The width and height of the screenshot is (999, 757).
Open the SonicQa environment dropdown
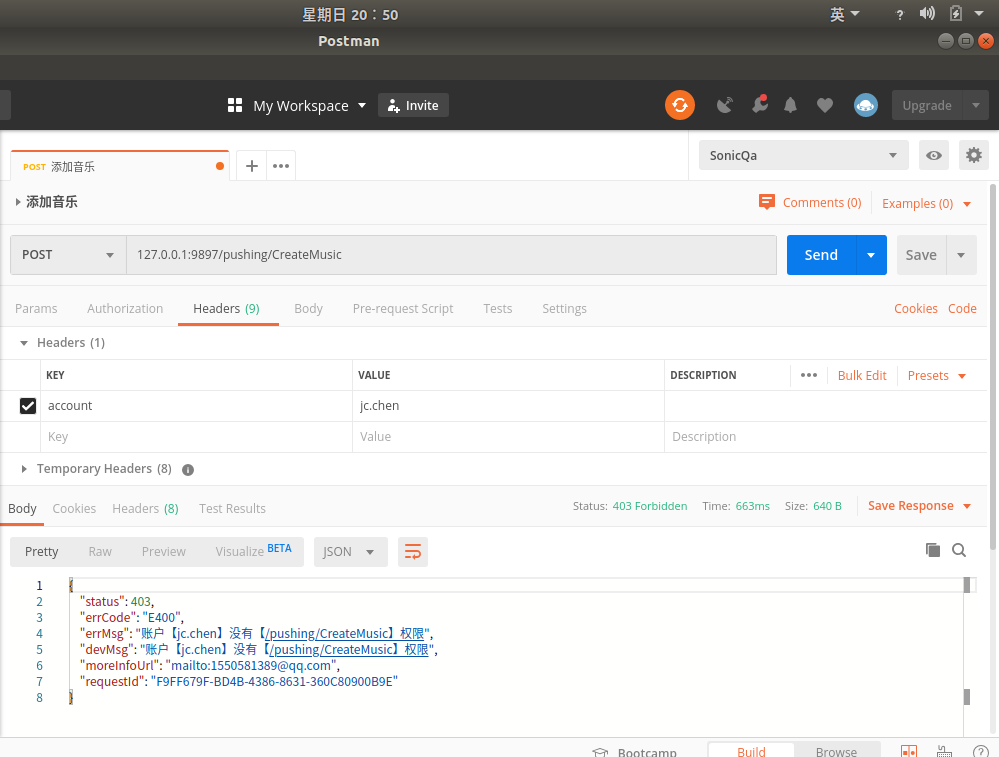coord(803,155)
